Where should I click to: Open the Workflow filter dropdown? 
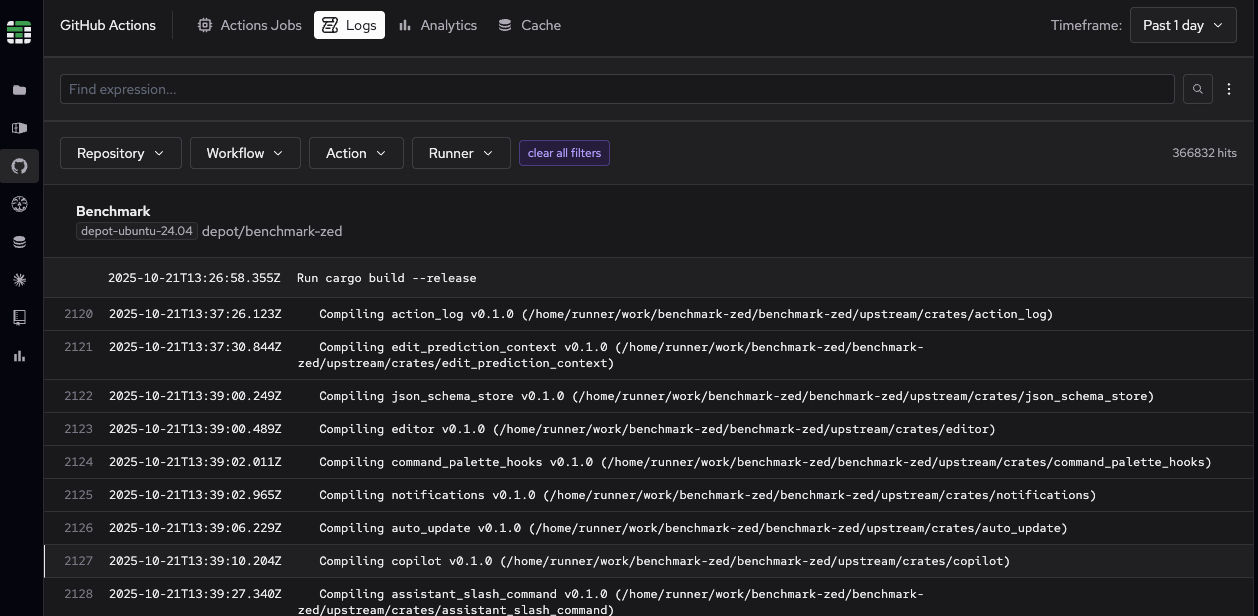pyautogui.click(x=244, y=153)
